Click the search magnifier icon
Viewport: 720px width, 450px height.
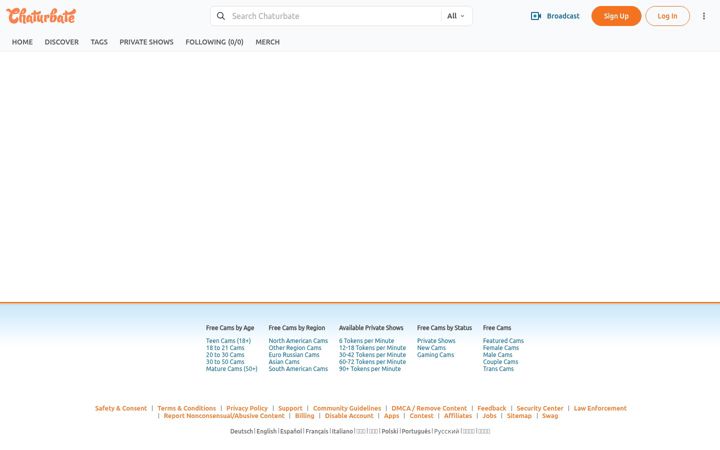click(x=221, y=16)
